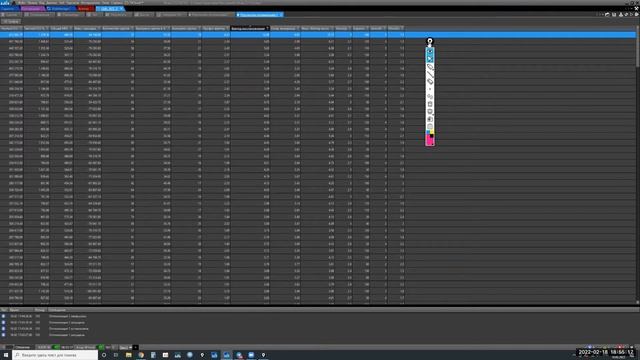Switch to the red workspace tab

pos(86,9)
